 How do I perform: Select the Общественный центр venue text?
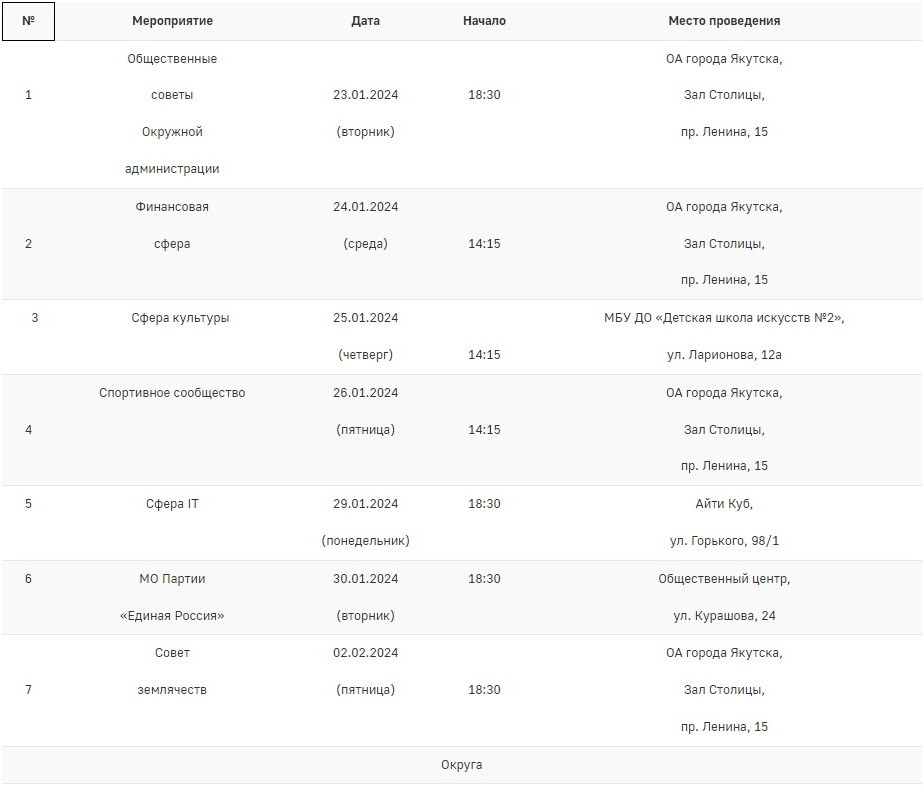pos(724,579)
